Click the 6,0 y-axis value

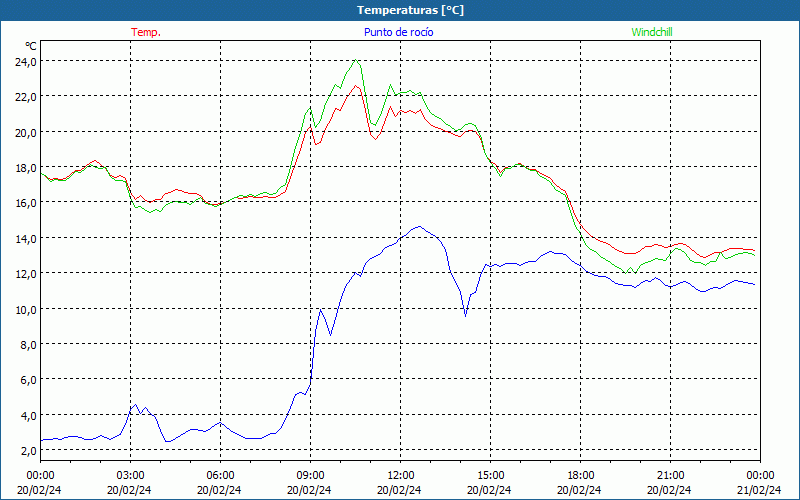pos(28,380)
